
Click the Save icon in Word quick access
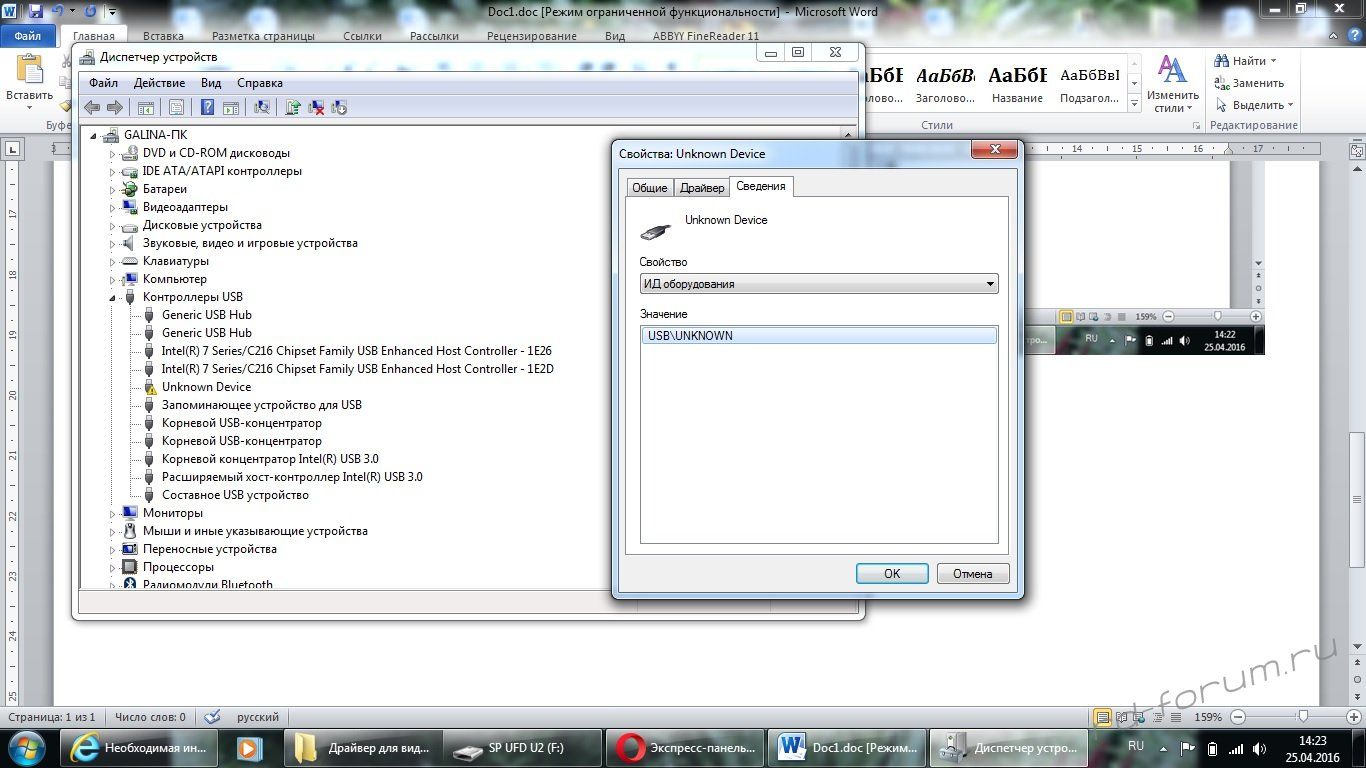click(36, 11)
